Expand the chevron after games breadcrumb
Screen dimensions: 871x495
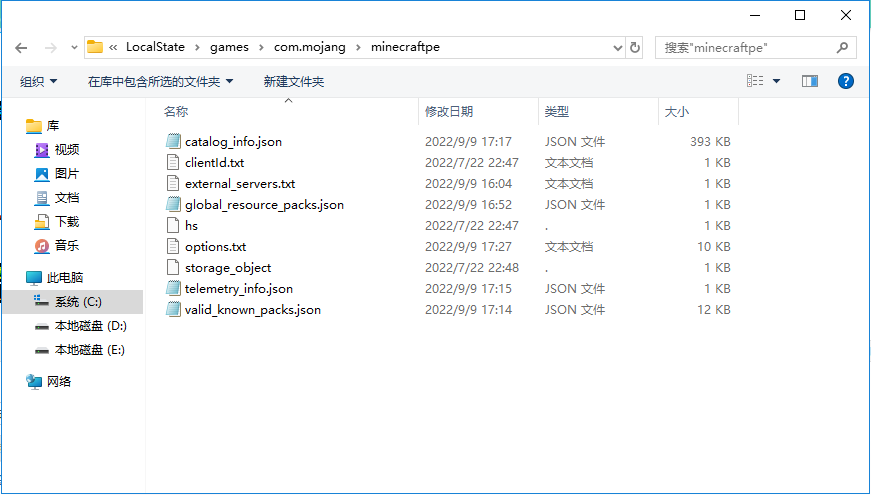261,48
